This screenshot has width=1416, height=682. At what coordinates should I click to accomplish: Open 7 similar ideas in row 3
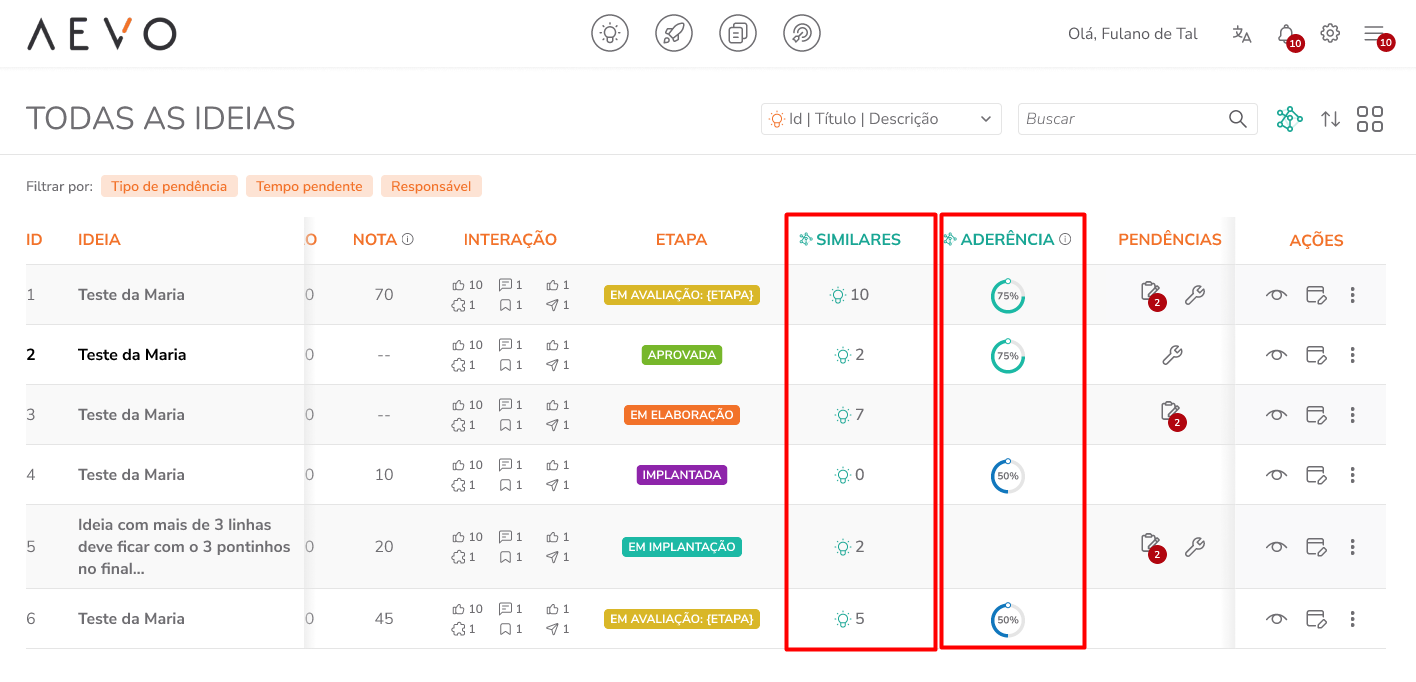click(x=850, y=415)
